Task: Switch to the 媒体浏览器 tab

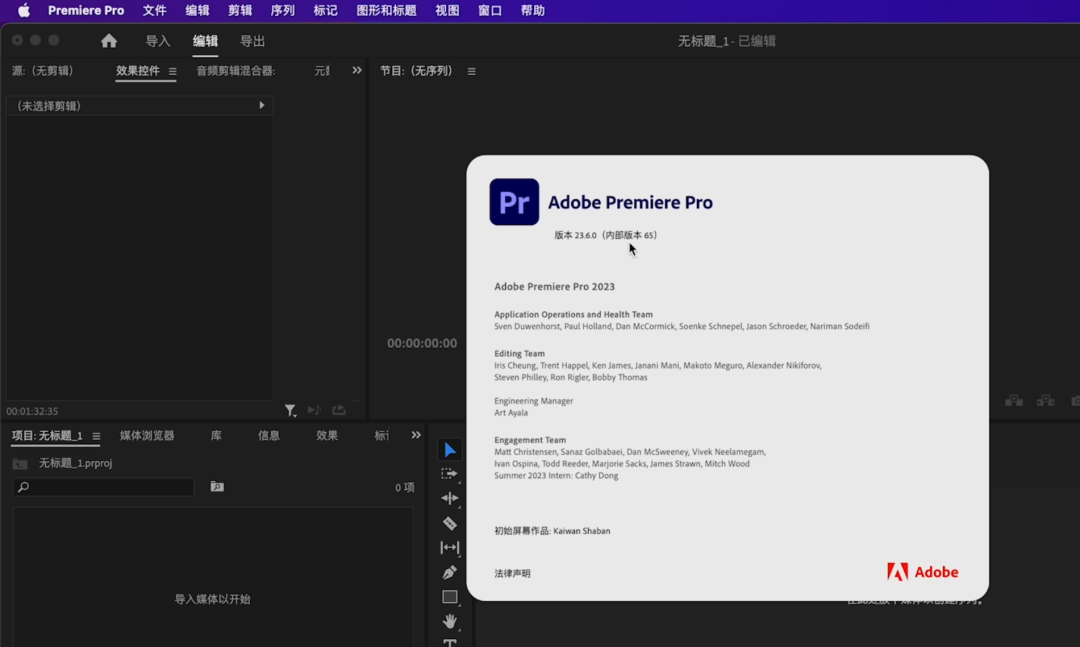Action: 147,436
